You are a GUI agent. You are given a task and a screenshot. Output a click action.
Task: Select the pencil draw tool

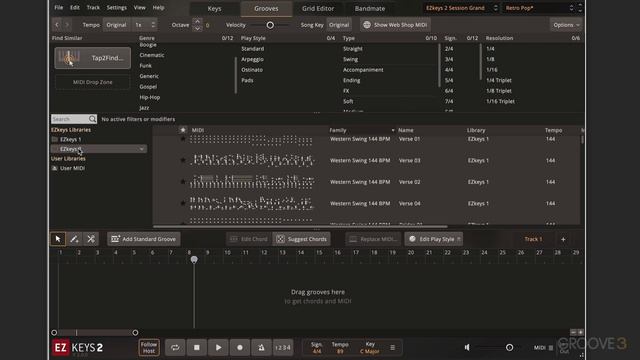tap(74, 239)
